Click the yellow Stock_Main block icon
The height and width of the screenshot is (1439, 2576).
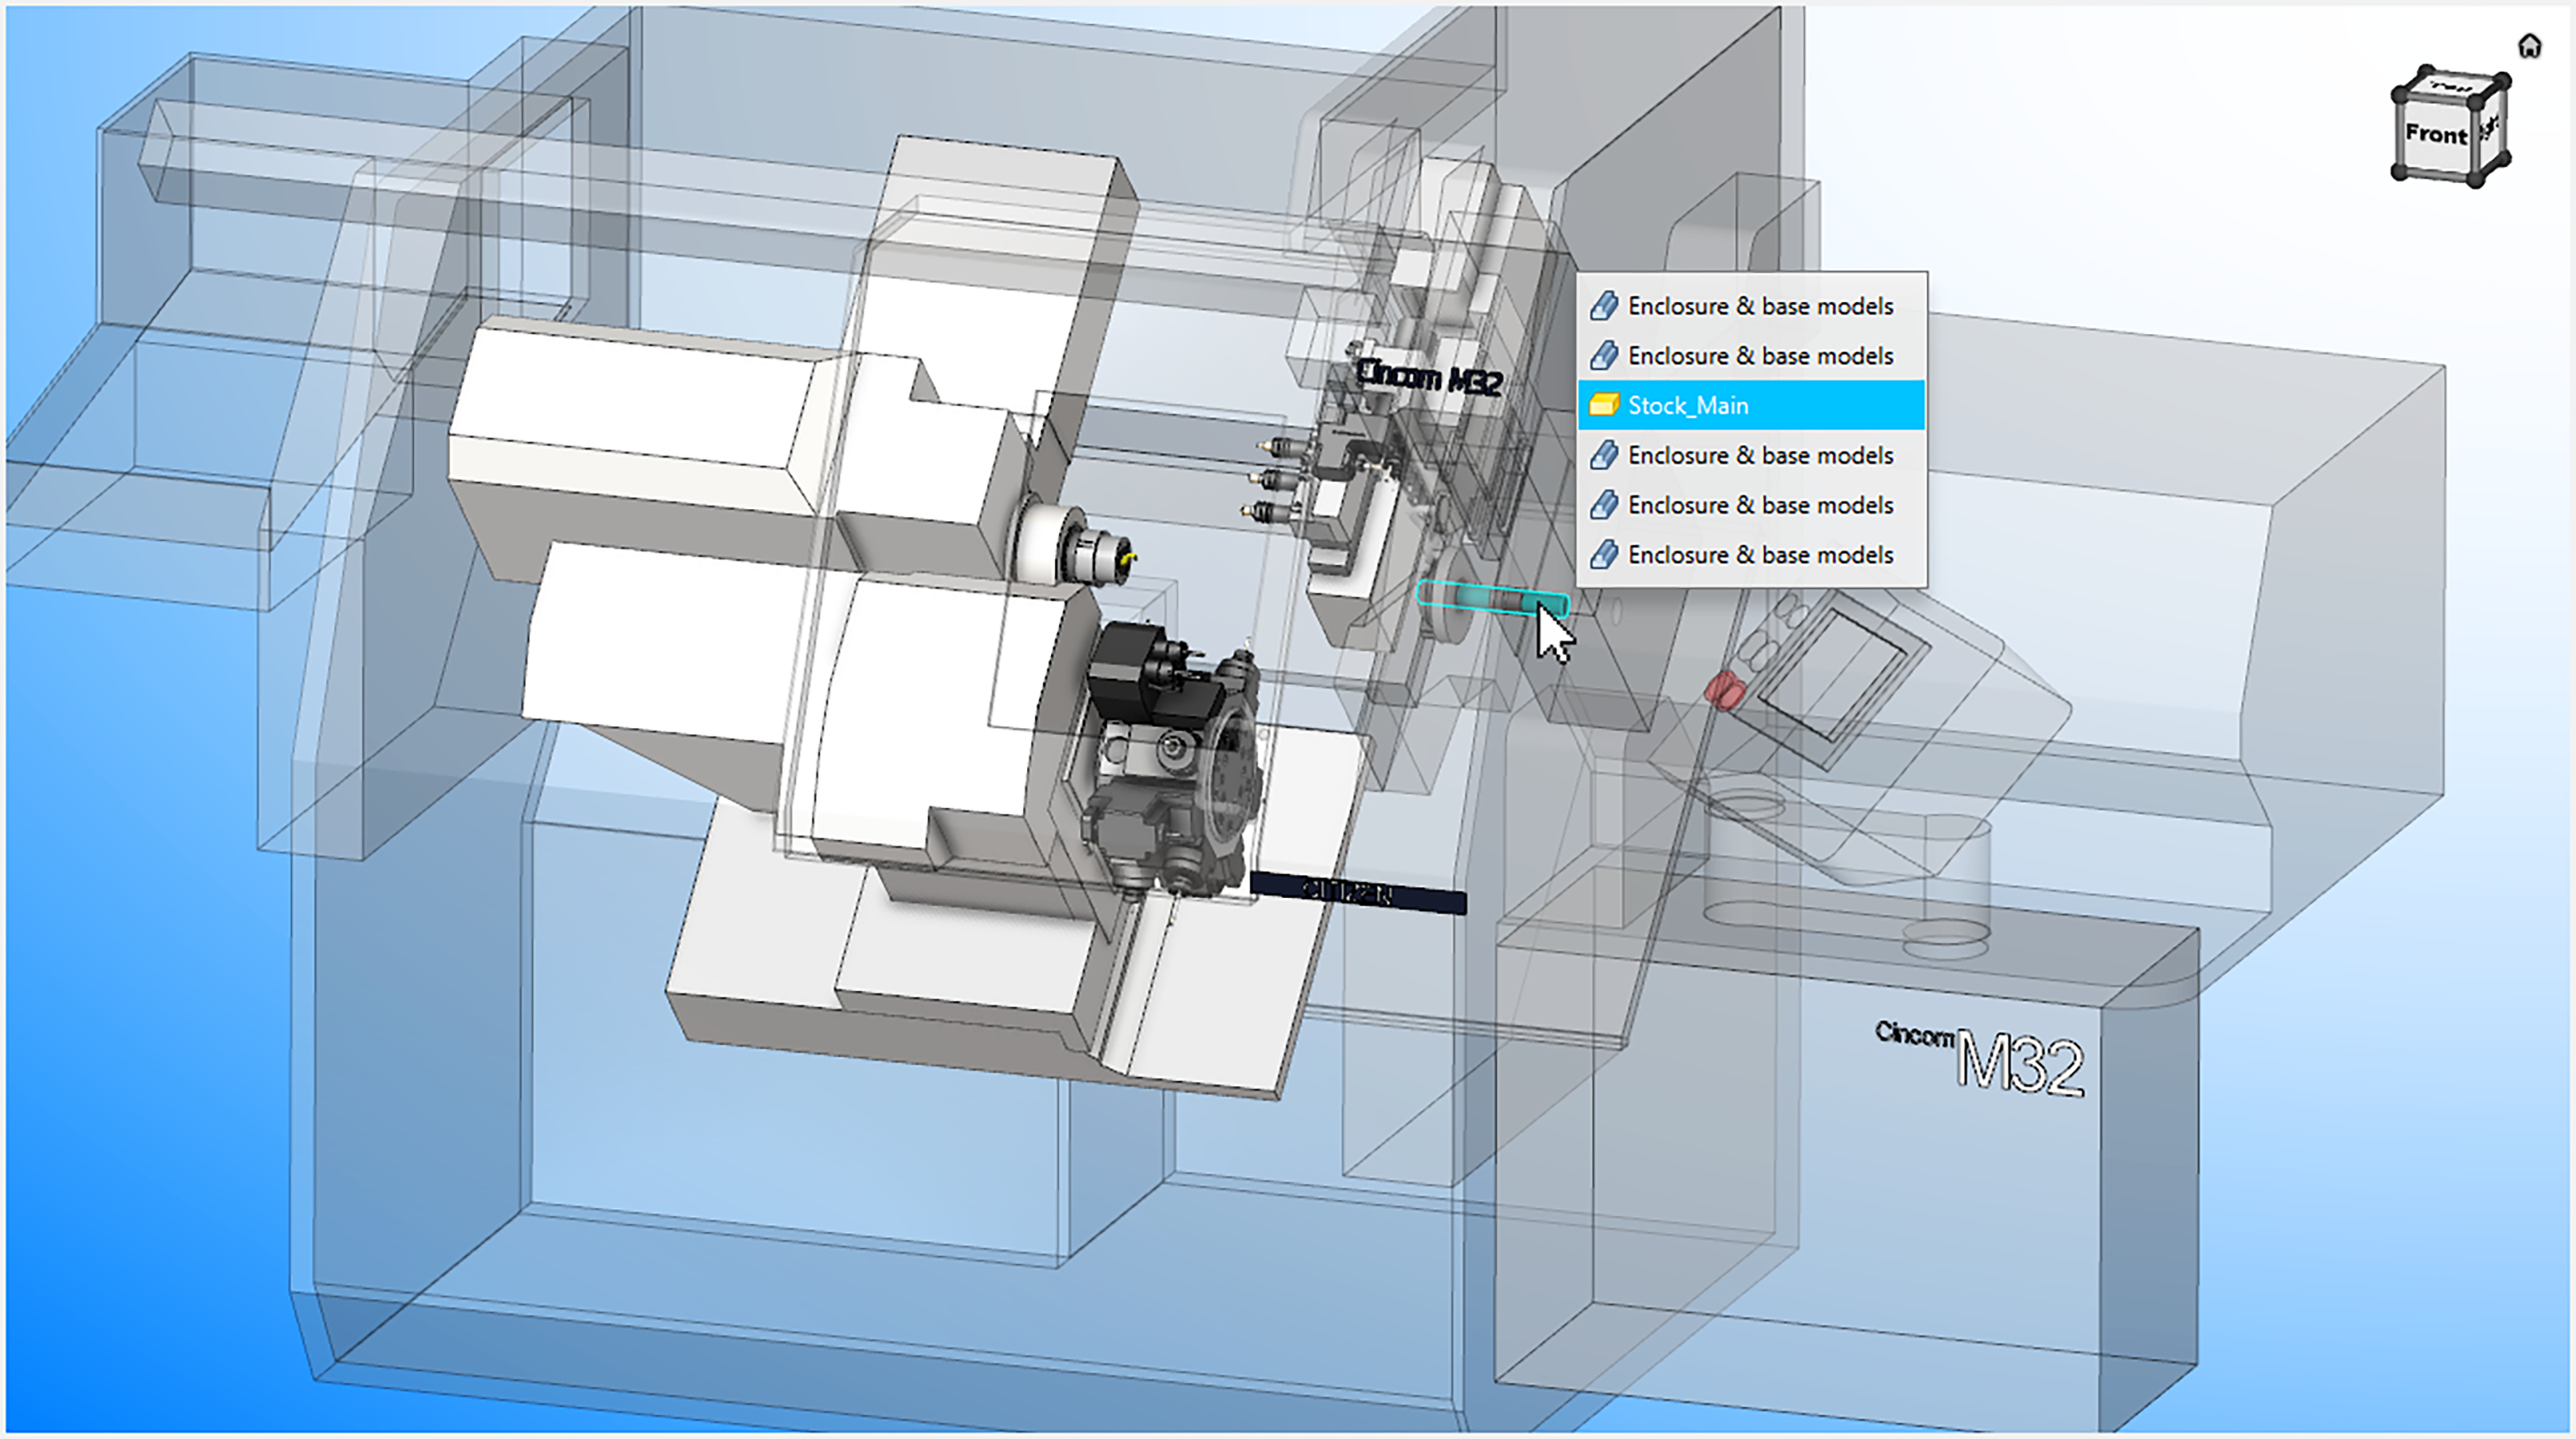1604,405
